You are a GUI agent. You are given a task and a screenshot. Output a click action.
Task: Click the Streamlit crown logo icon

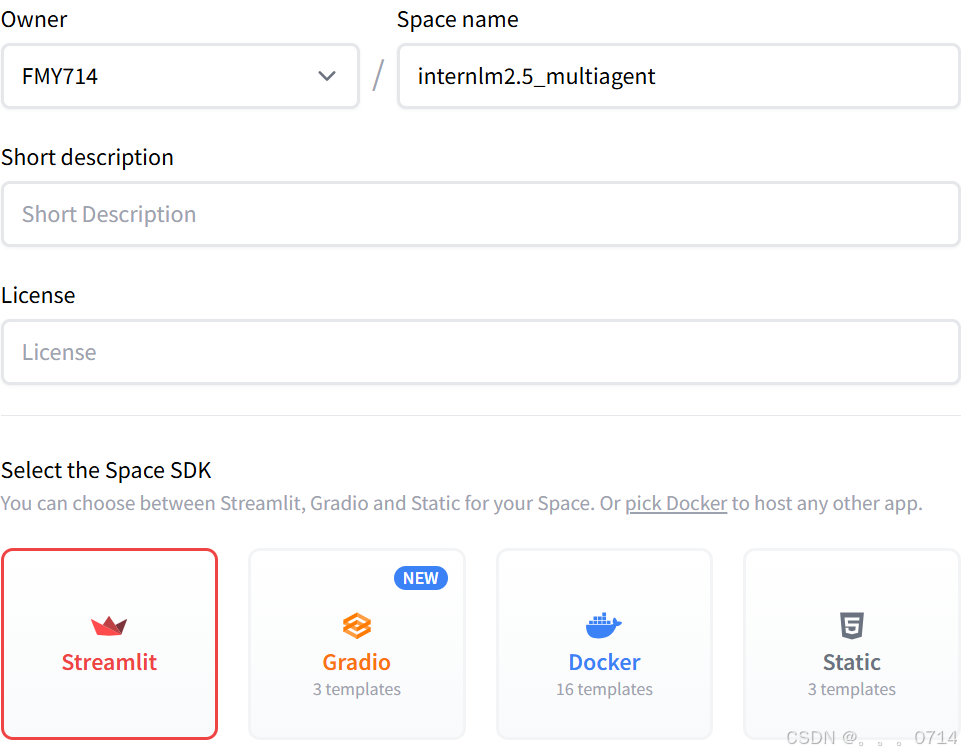point(109,626)
